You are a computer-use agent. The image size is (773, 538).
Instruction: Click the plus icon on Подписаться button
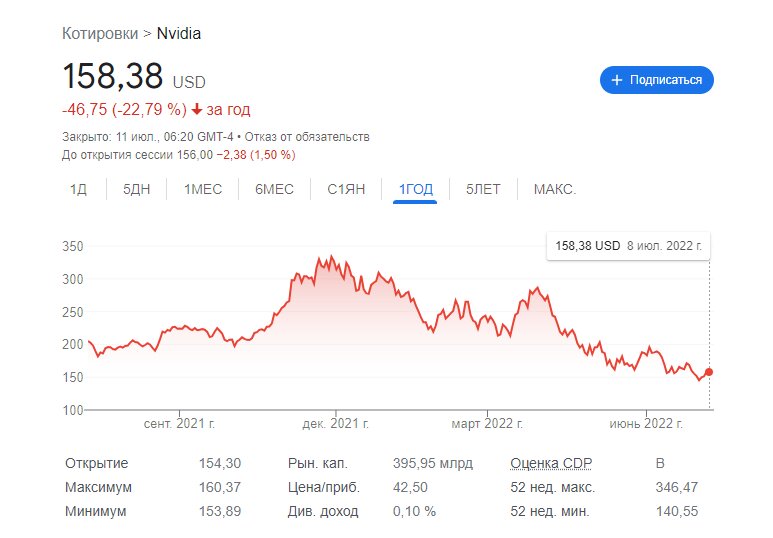click(616, 80)
